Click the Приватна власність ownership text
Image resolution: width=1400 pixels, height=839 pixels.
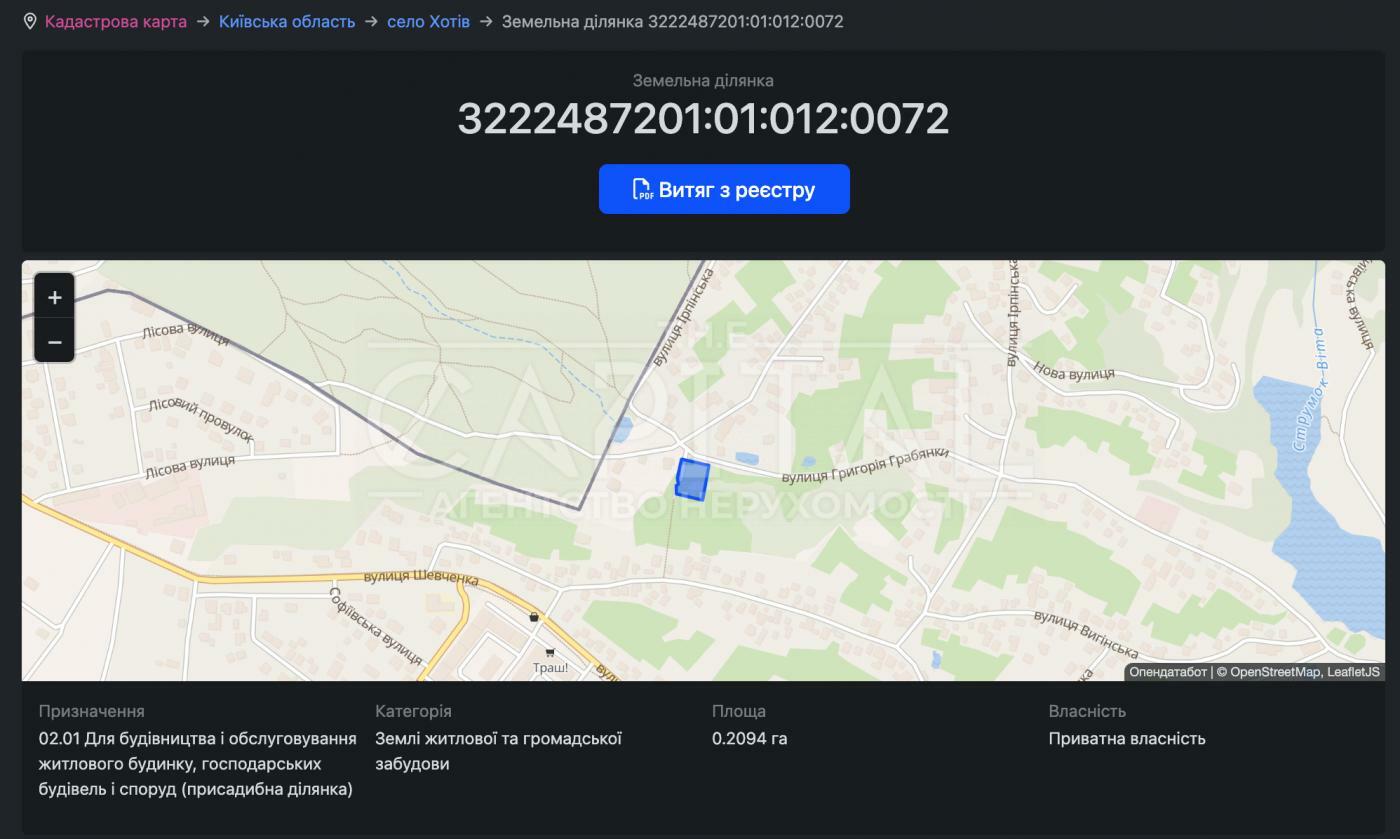coord(1127,738)
